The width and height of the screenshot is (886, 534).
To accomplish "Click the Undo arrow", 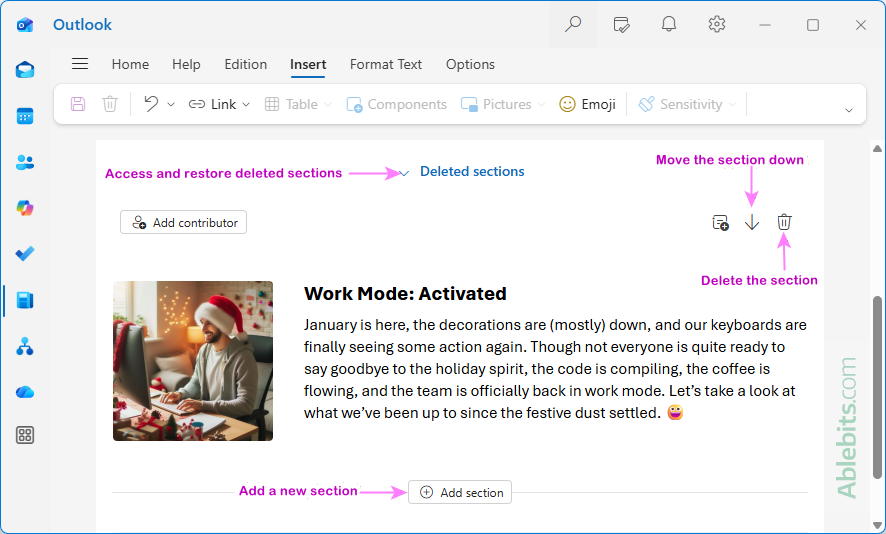I will tap(151, 104).
